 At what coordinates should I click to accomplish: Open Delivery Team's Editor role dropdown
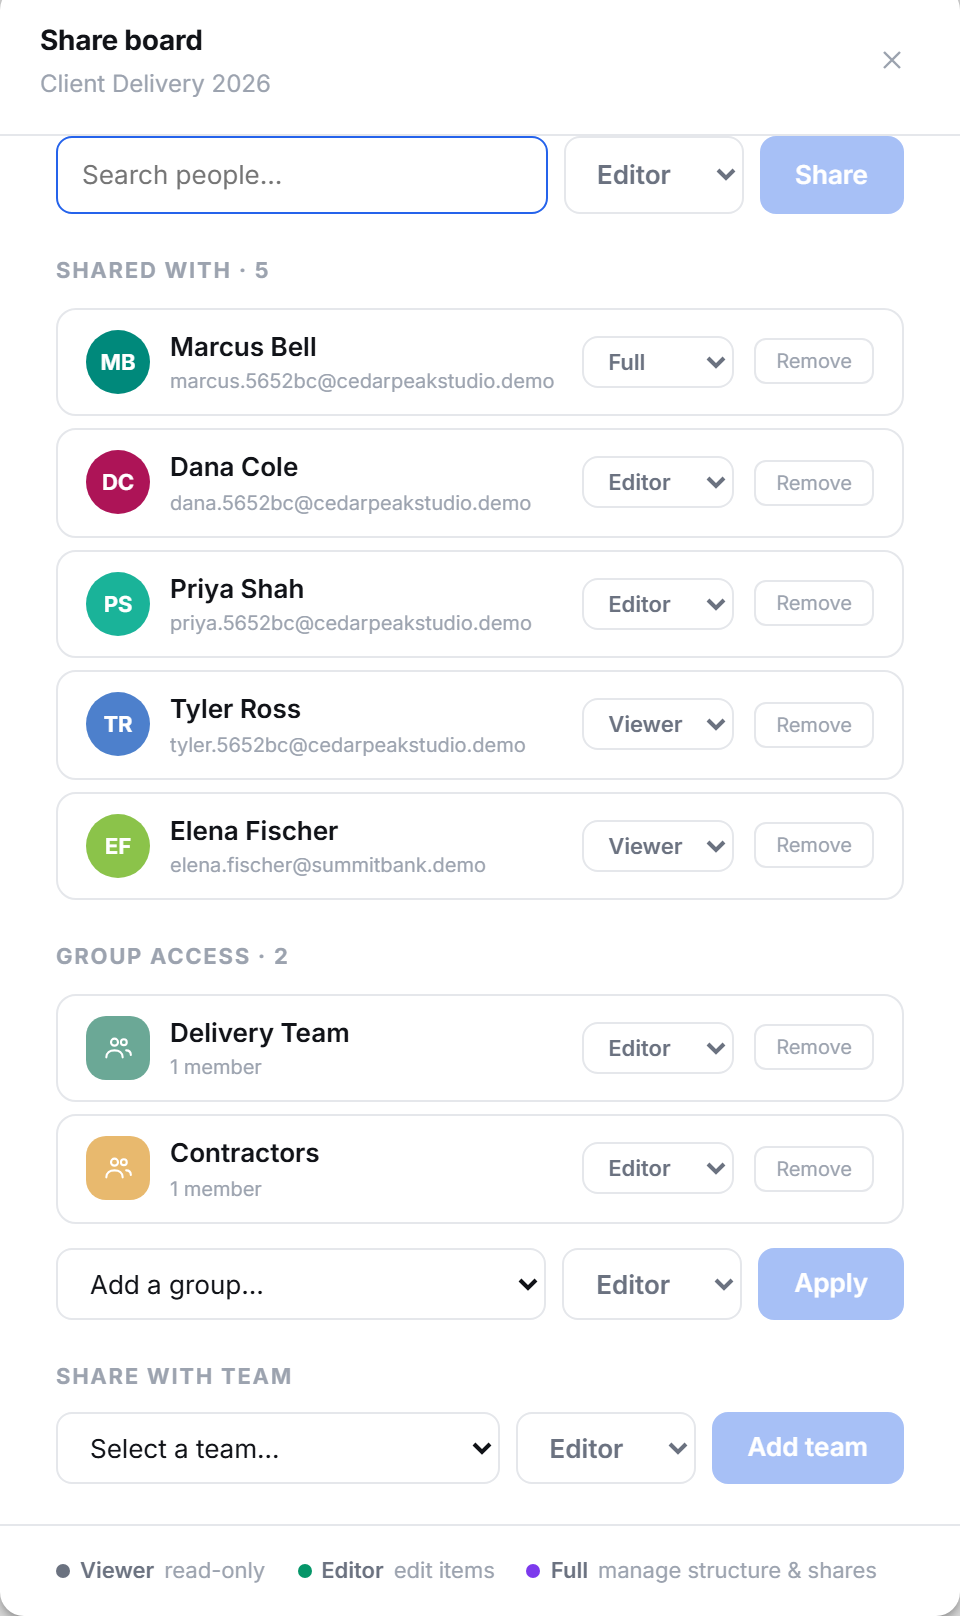(x=658, y=1048)
